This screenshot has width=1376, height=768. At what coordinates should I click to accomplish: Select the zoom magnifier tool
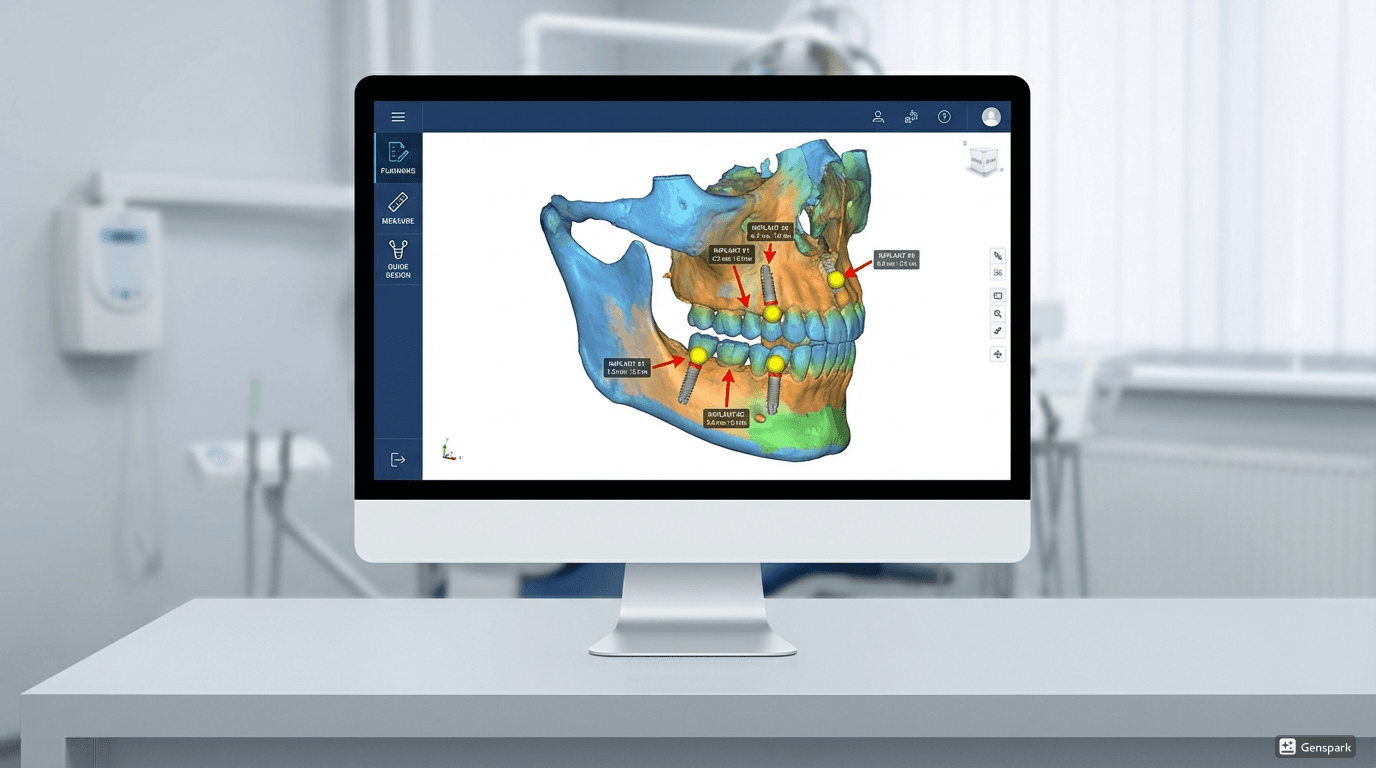pos(998,314)
